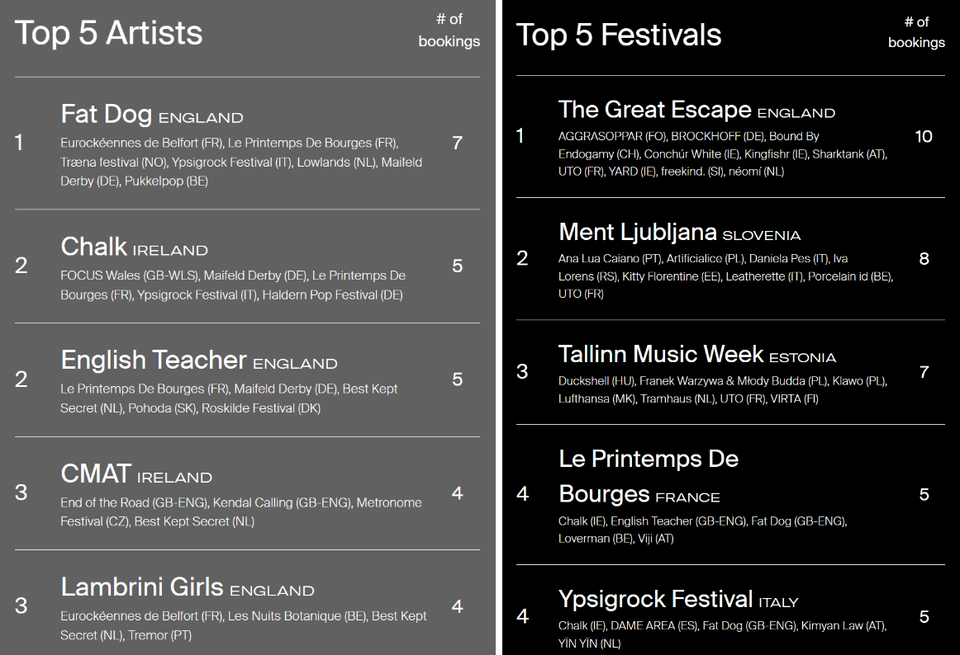
Task: Select the bookings column header over festivals
Action: pos(917,32)
